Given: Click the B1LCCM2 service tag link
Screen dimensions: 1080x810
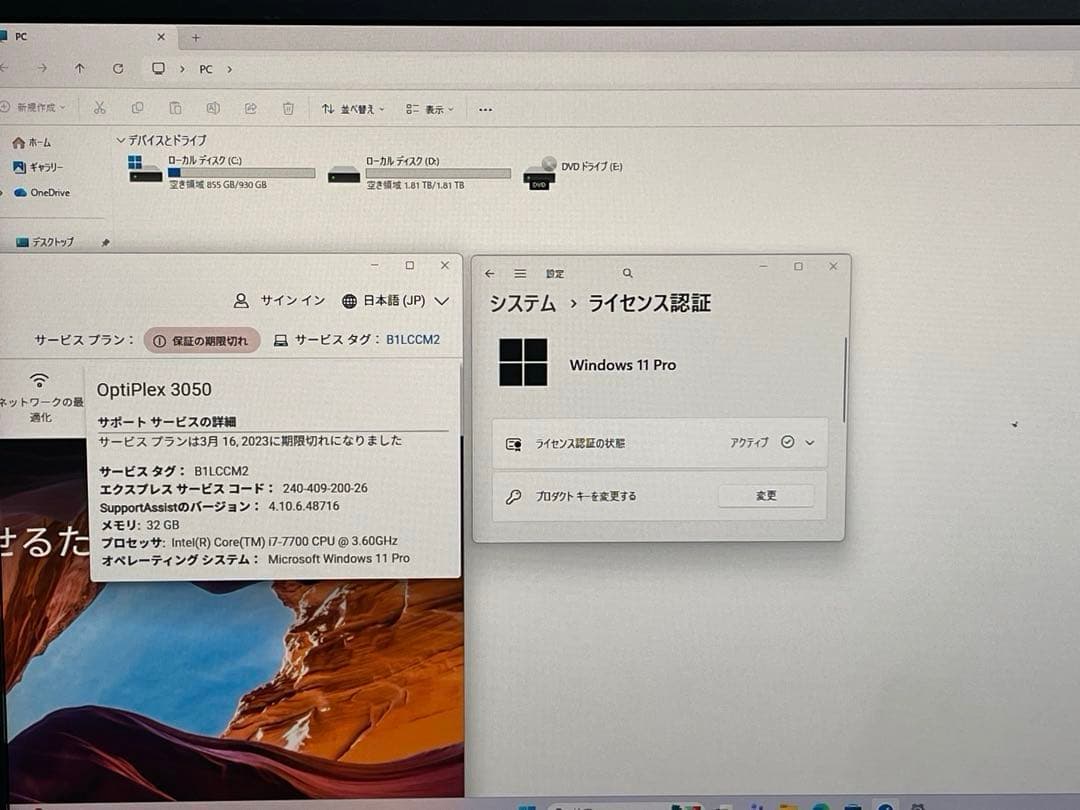Looking at the screenshot, I should (413, 340).
